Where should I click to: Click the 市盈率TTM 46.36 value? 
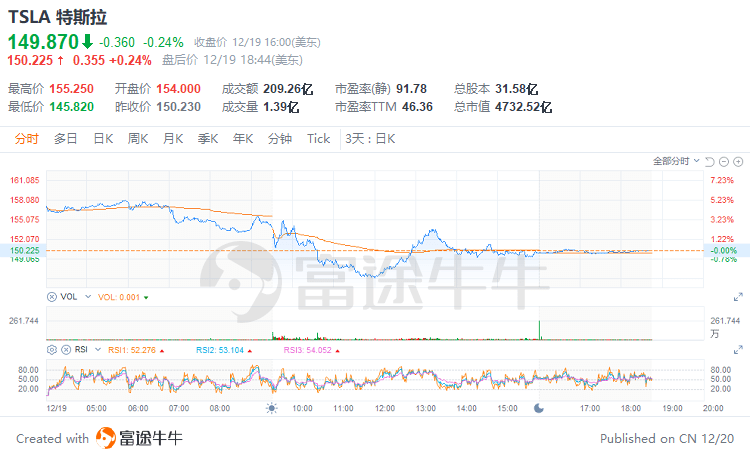417,107
